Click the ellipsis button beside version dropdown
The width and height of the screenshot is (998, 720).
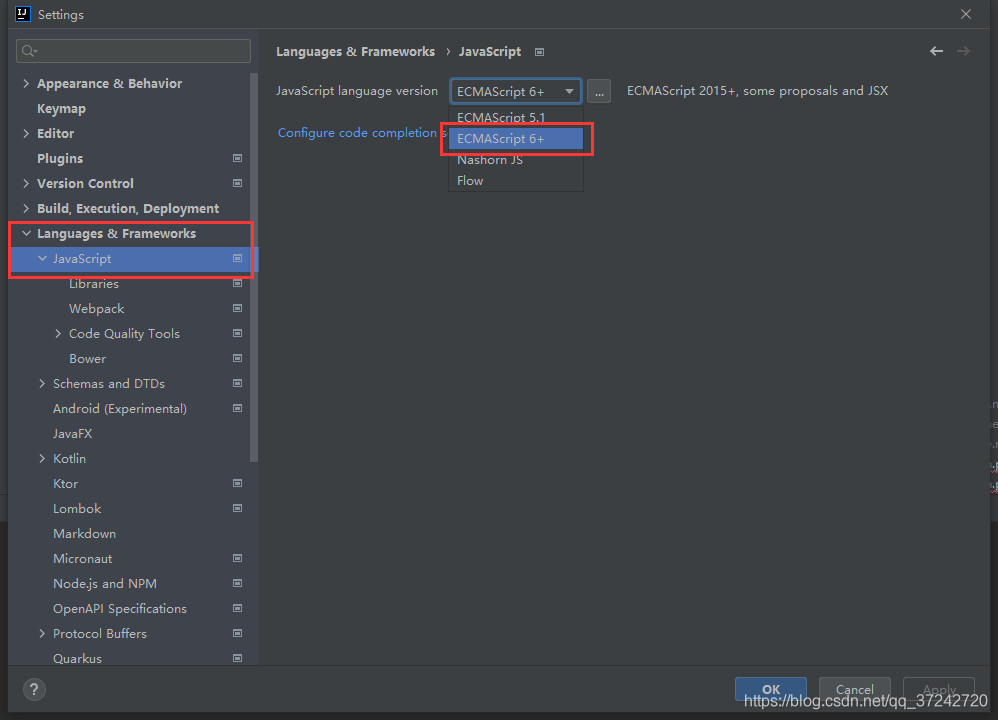coord(599,92)
